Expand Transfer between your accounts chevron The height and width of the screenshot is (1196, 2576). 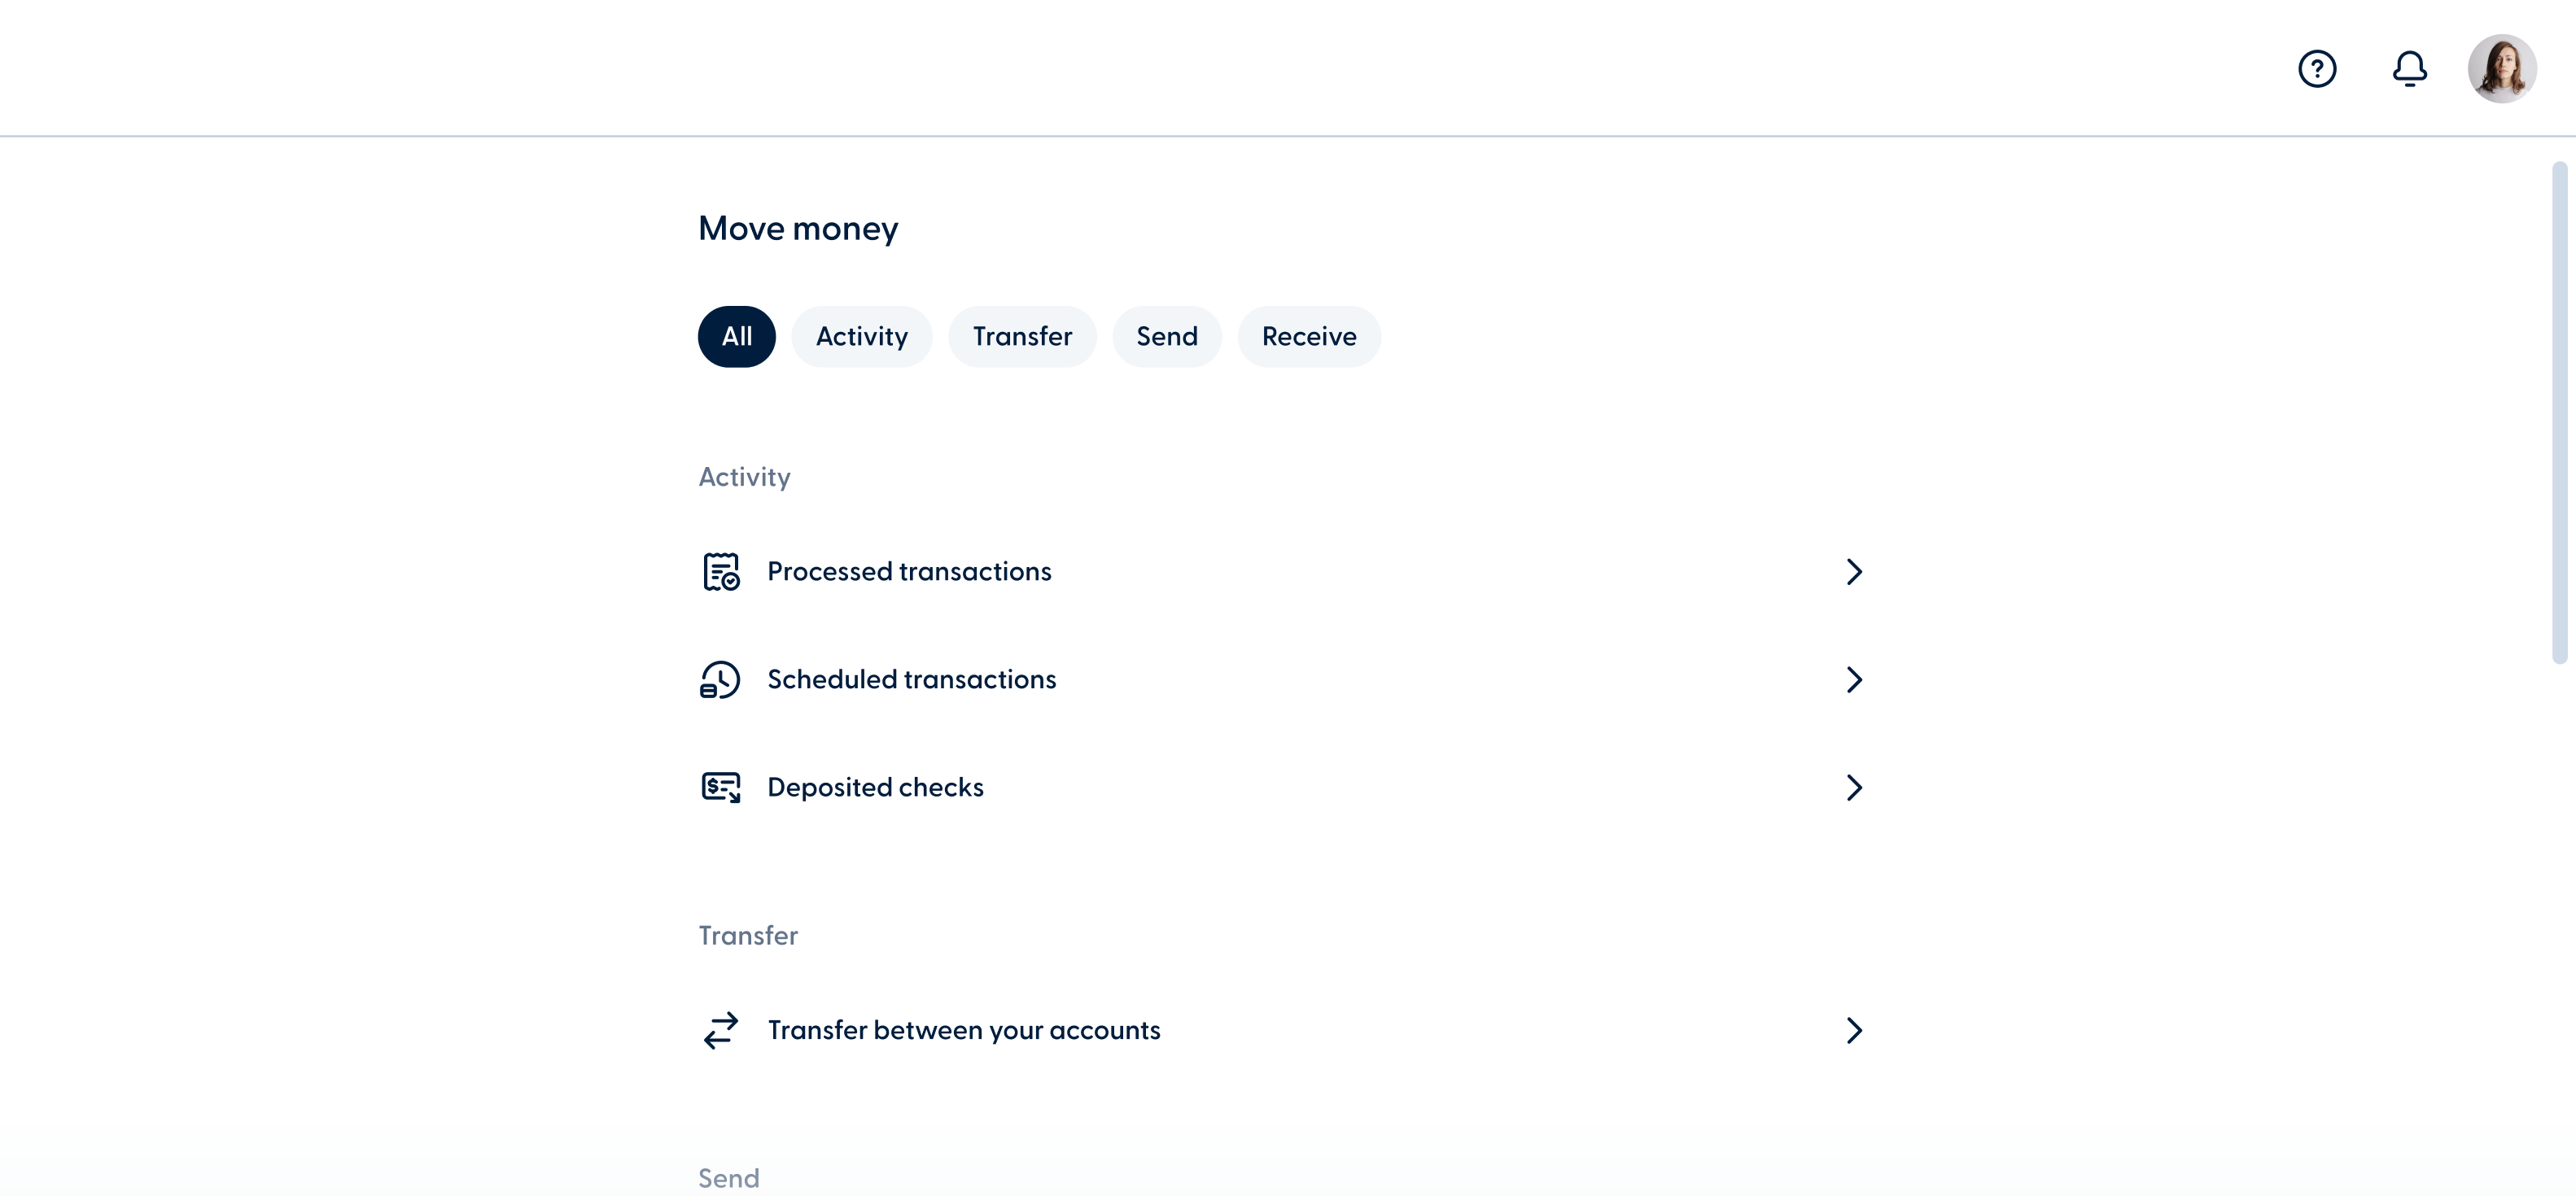[1853, 1030]
